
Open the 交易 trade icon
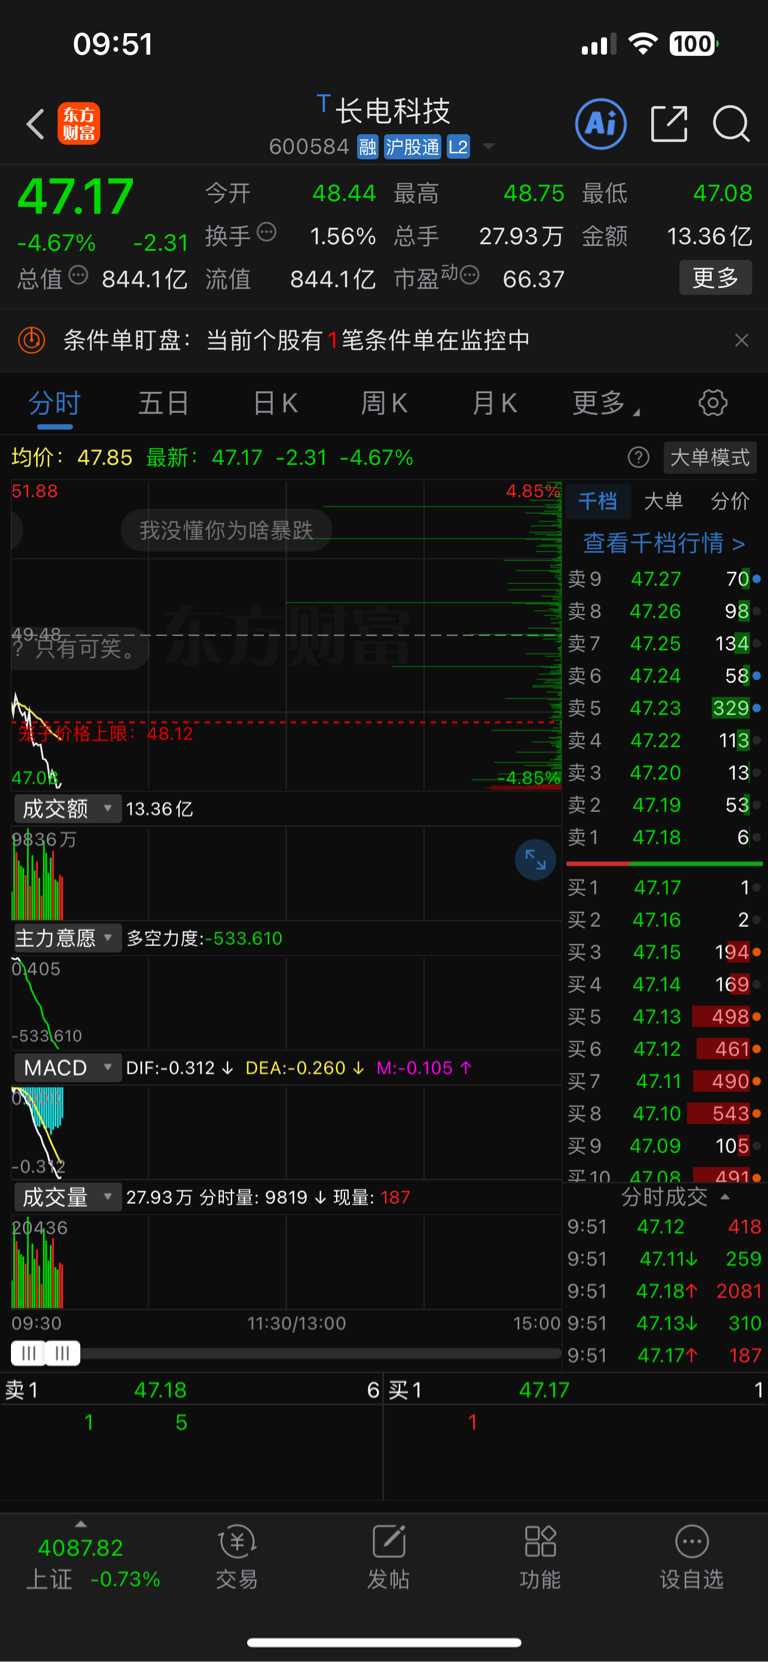point(237,1558)
